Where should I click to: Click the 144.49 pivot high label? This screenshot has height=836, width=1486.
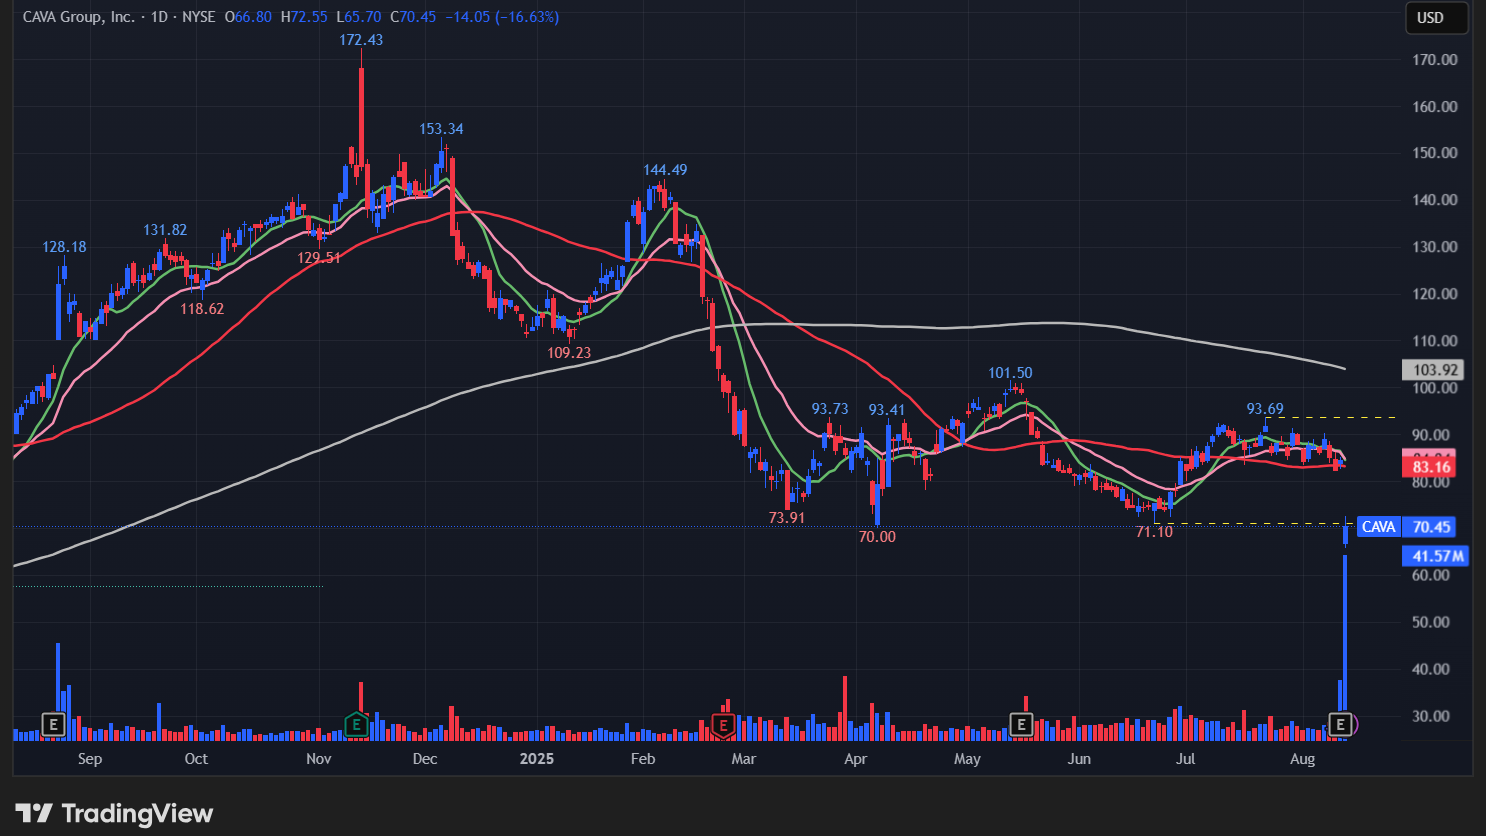pos(665,170)
